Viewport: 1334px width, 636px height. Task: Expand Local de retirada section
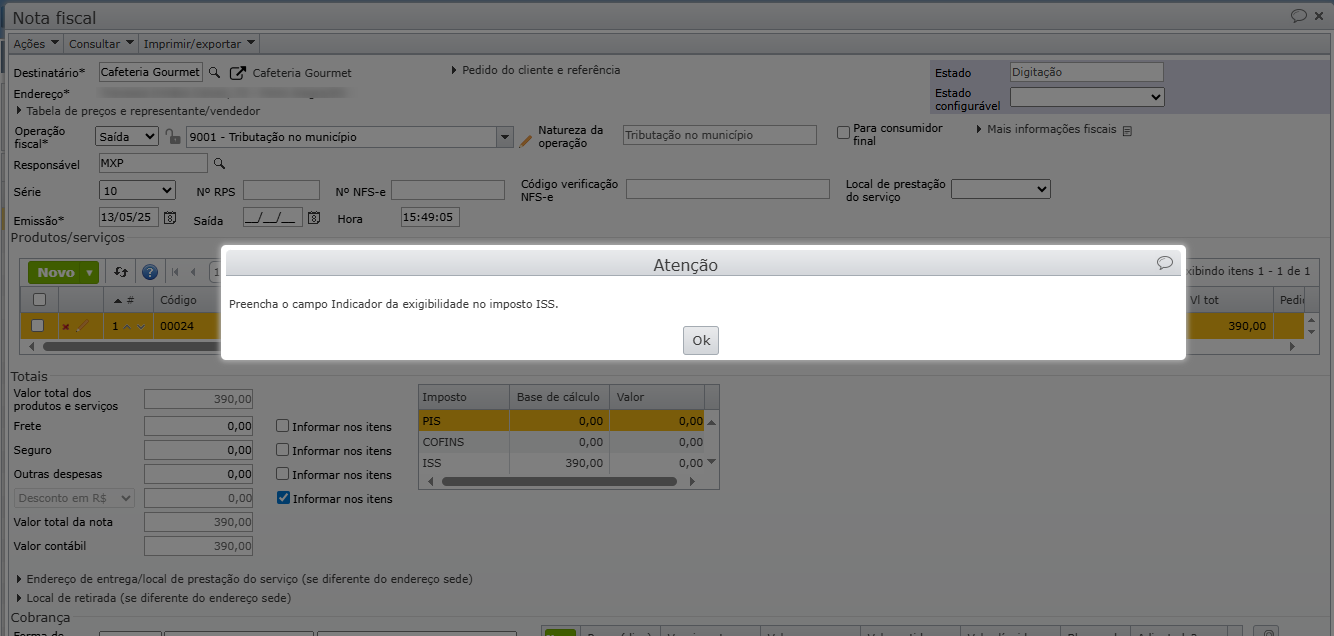click(154, 598)
